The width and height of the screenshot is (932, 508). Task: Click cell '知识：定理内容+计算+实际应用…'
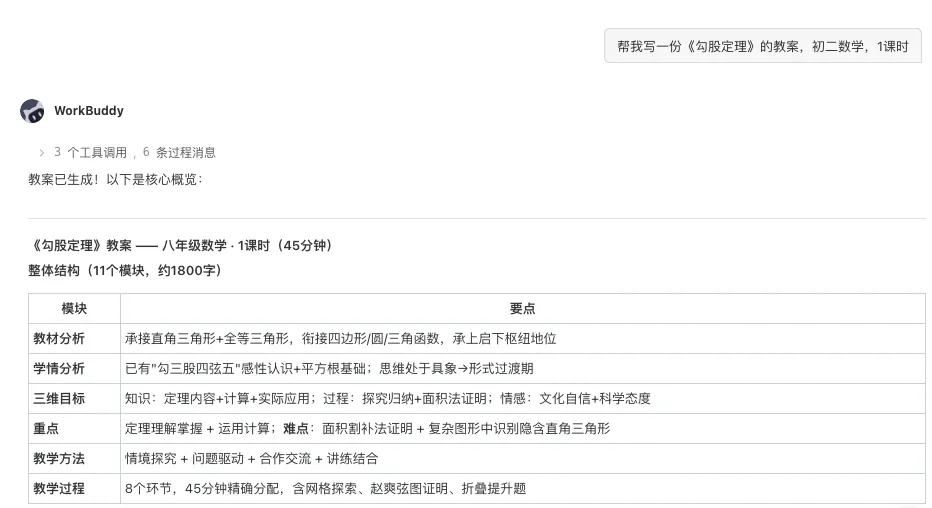522,399
